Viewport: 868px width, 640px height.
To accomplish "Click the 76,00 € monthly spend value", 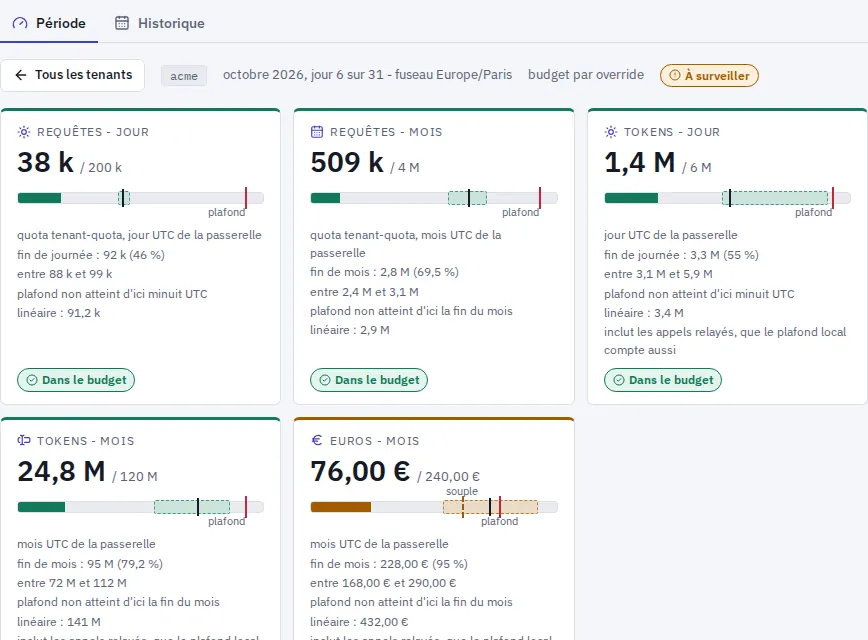I will 360,472.
